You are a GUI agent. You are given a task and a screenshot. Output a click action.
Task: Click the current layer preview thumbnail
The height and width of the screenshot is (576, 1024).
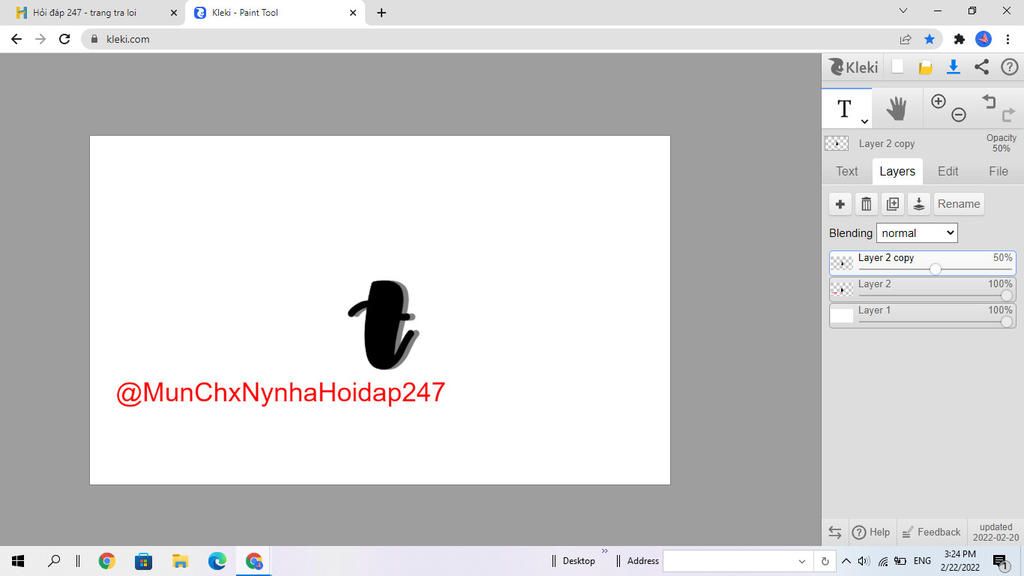(837, 143)
